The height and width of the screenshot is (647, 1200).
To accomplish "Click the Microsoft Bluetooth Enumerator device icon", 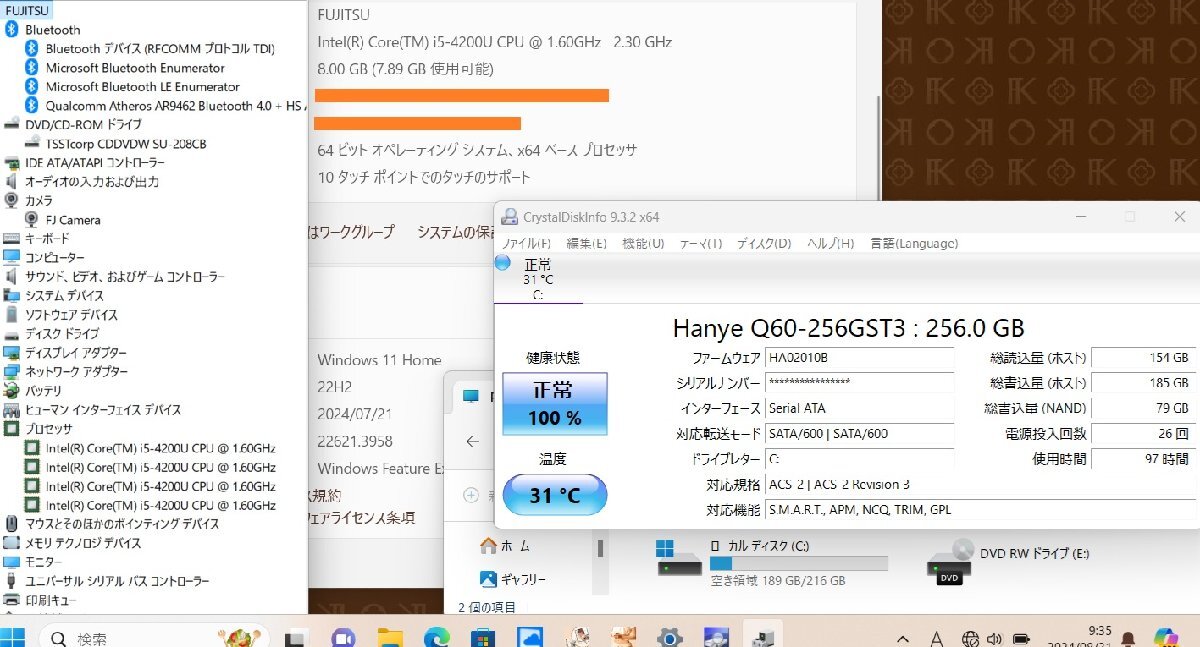I will point(32,68).
